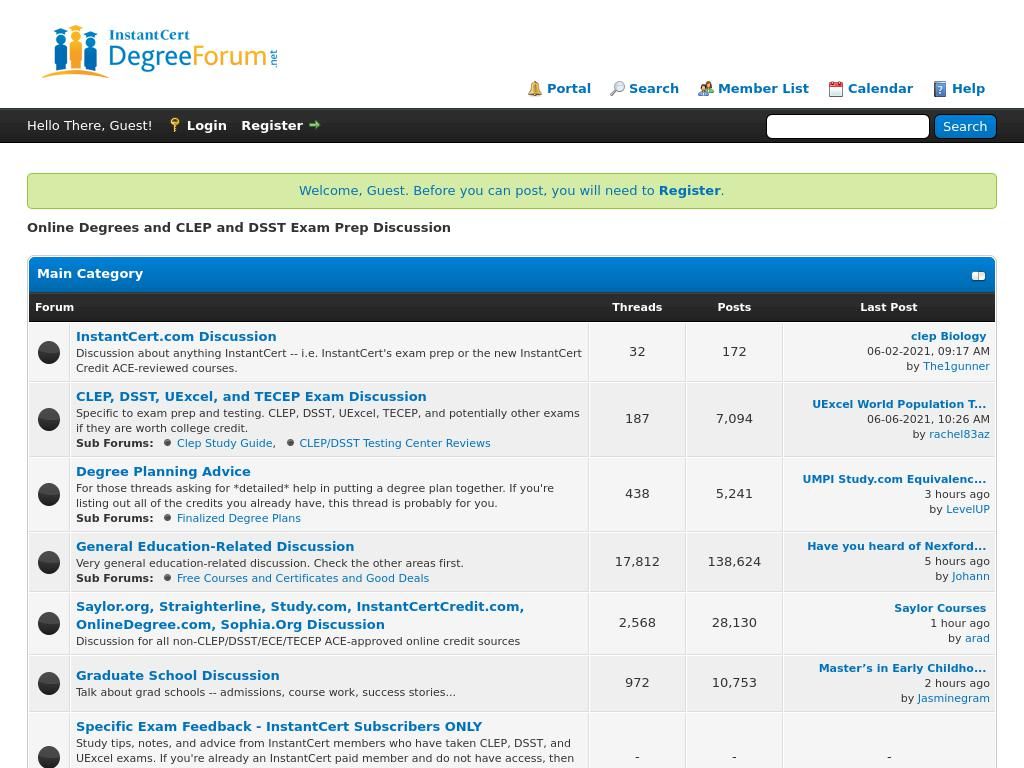Click the Calendar icon in header

(835, 89)
